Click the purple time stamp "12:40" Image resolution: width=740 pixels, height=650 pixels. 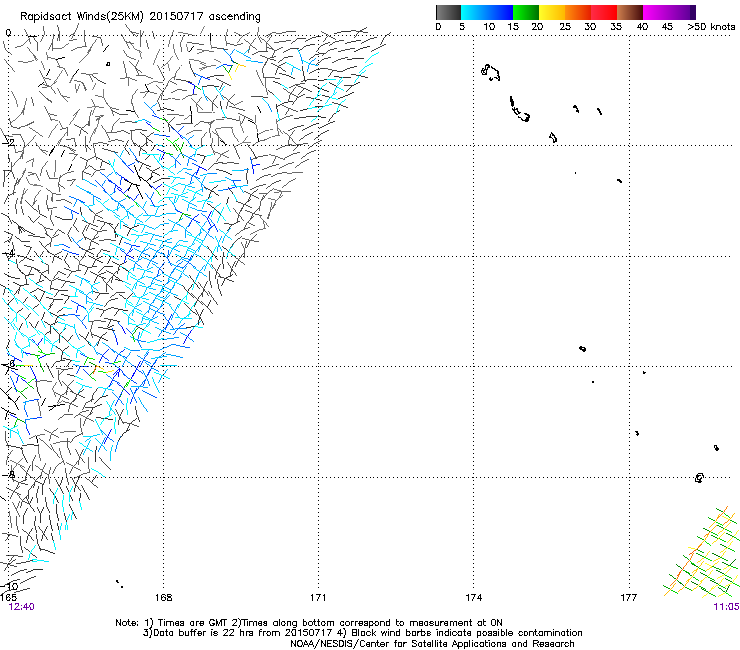pyautogui.click(x=21, y=607)
